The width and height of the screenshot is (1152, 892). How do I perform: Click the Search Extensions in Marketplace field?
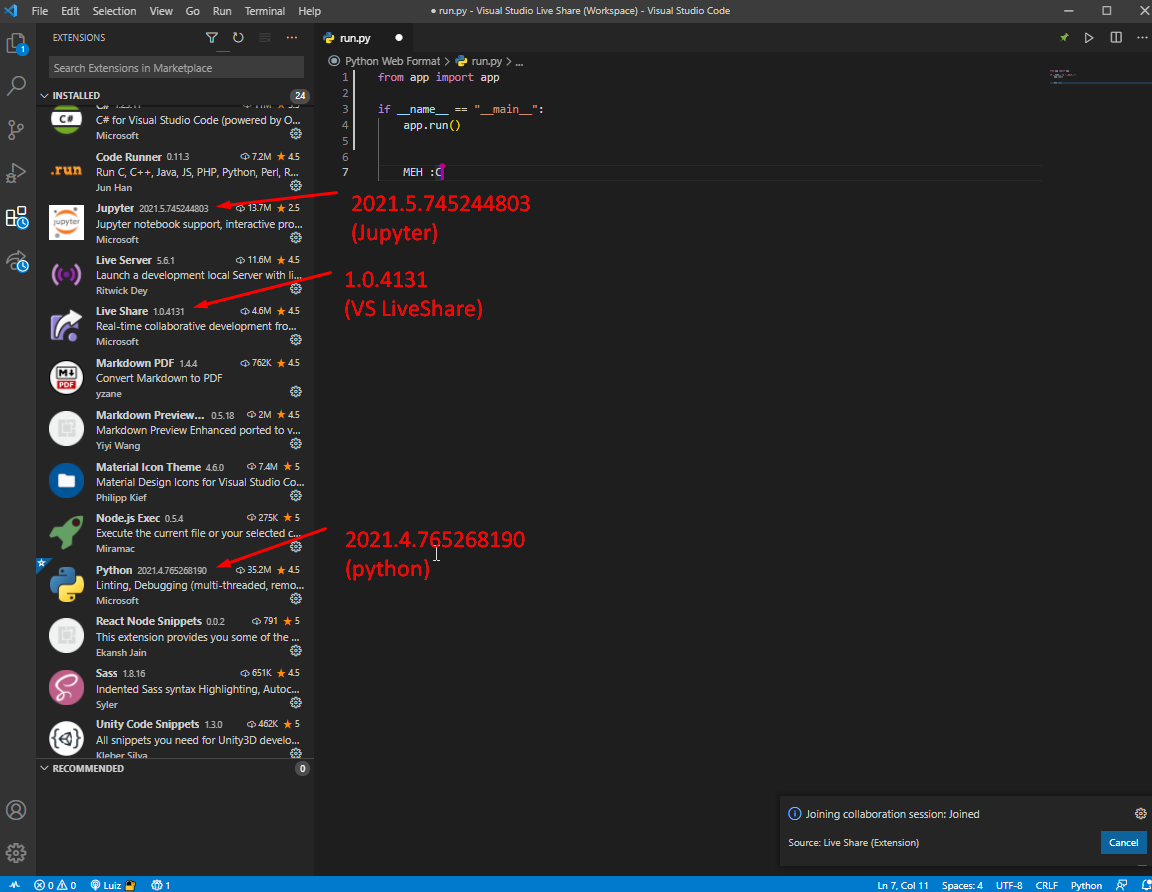[176, 68]
